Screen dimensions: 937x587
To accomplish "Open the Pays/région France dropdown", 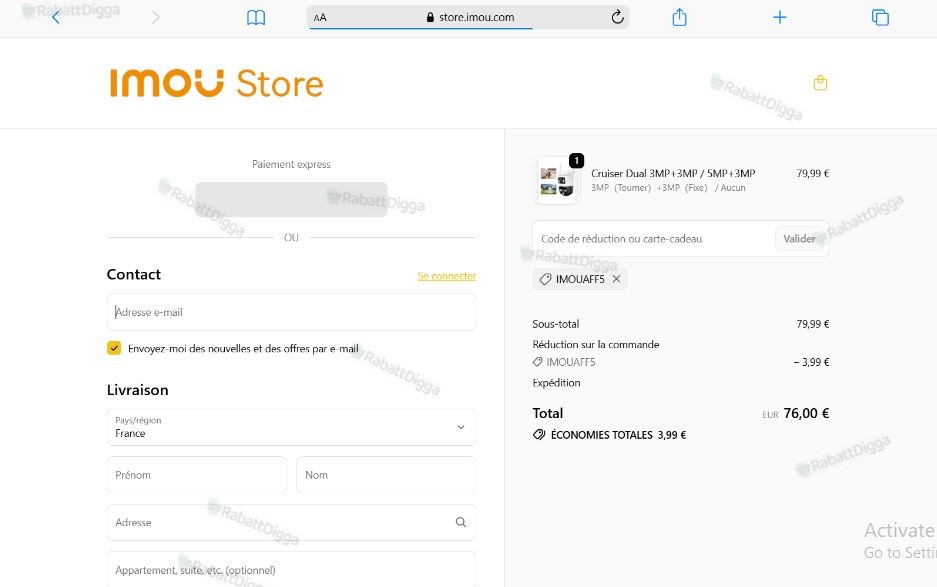I will point(291,427).
